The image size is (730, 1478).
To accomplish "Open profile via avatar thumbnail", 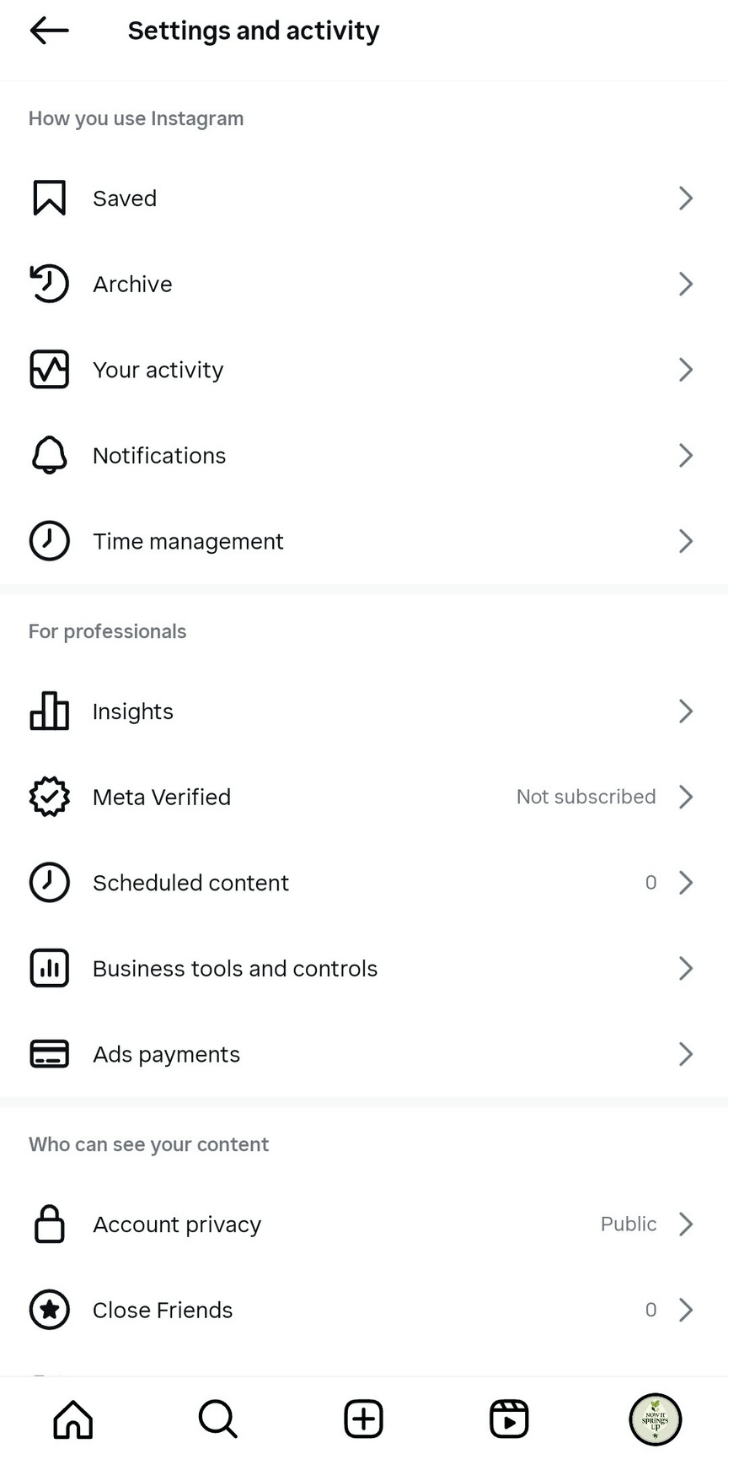I will (x=655, y=1419).
